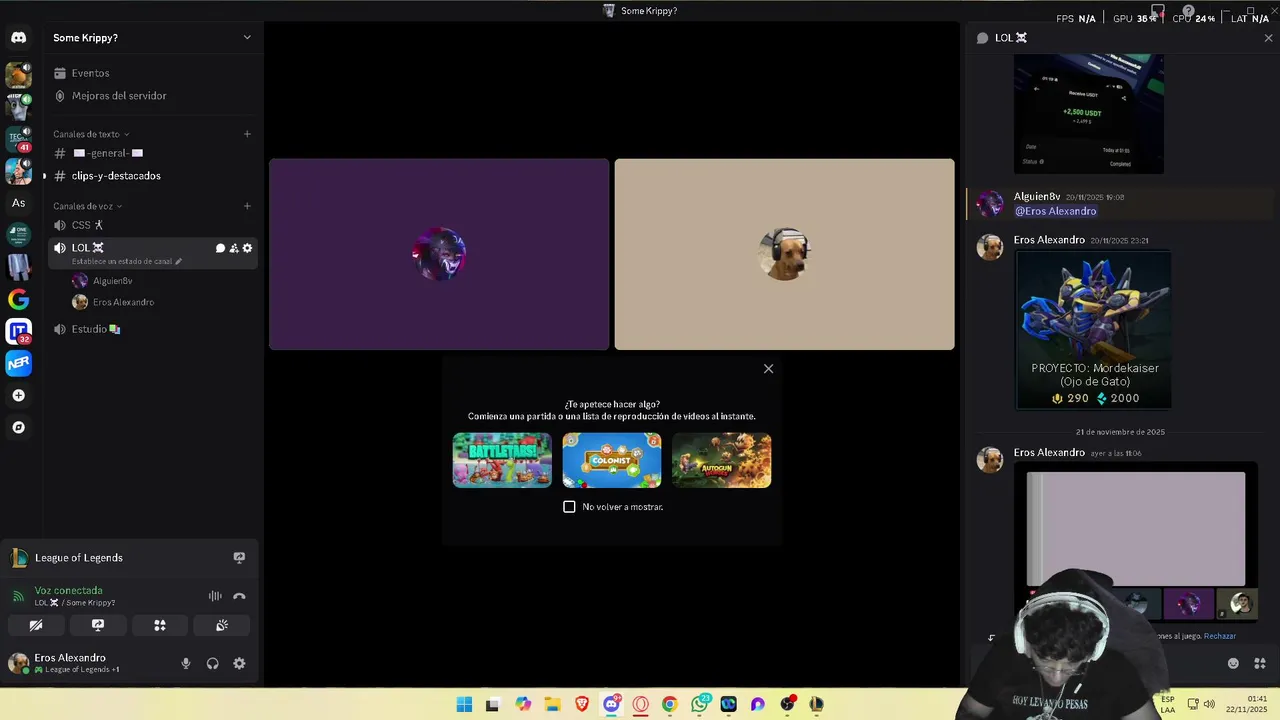Screen dimensions: 1280x720
Task: Share your screen from the voice panel
Action: click(x=98, y=625)
